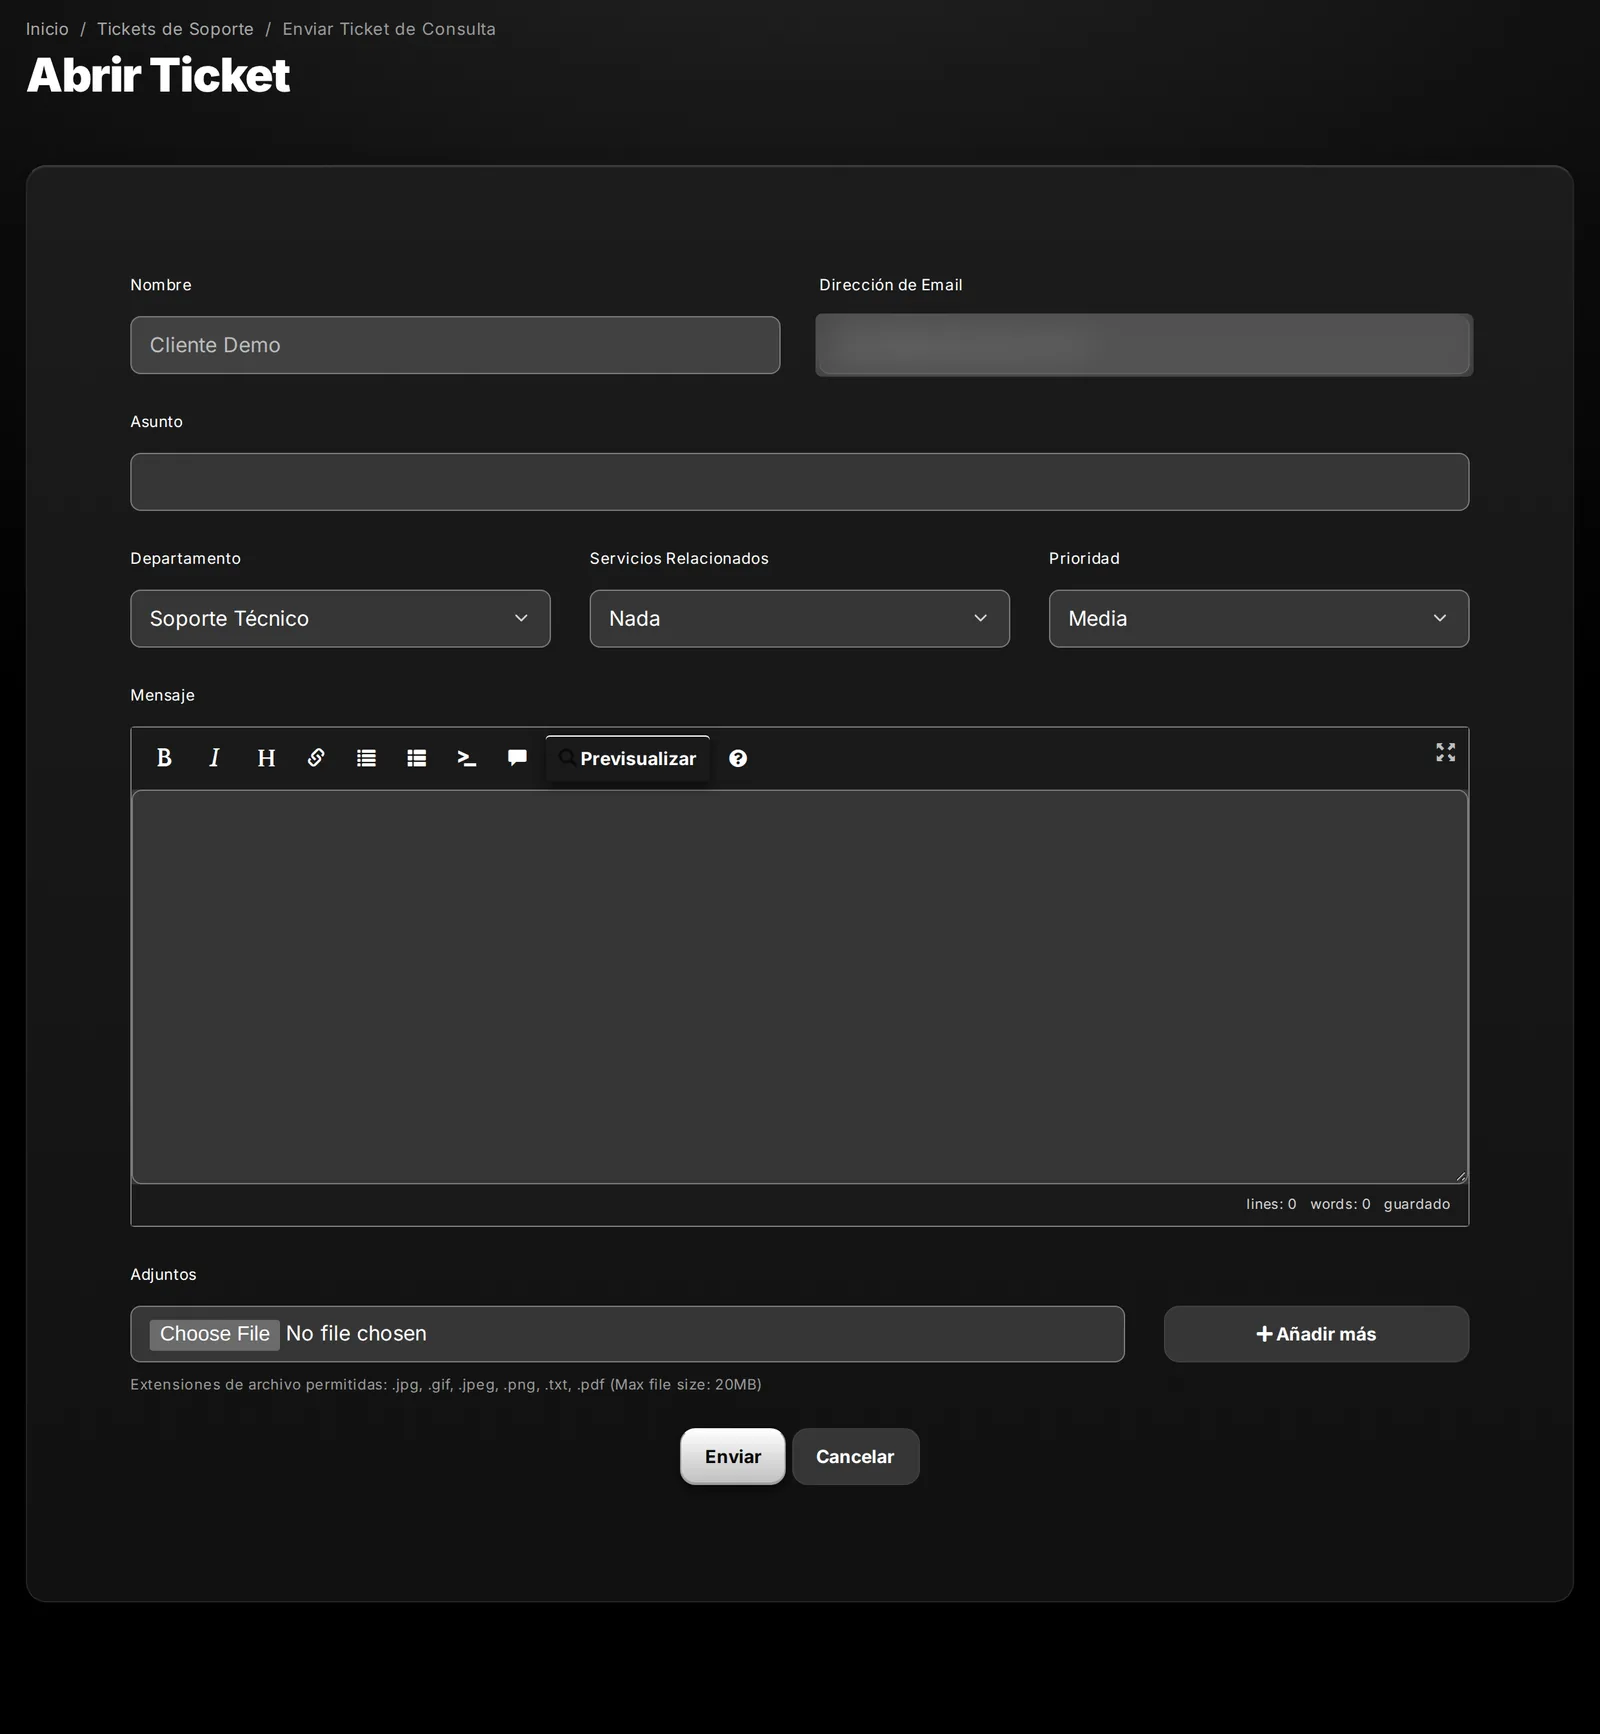
Task: Click inside the Mensaje text area
Action: click(x=799, y=987)
